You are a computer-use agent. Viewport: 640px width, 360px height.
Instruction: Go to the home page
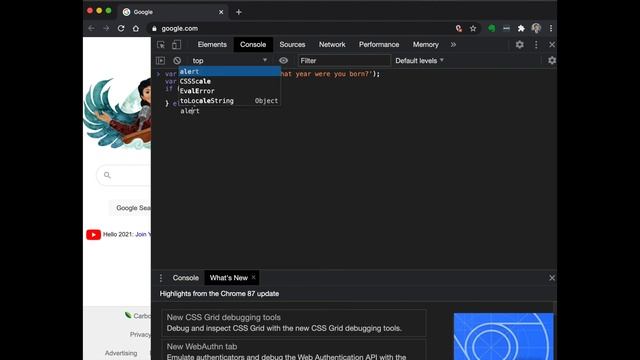(x=136, y=28)
